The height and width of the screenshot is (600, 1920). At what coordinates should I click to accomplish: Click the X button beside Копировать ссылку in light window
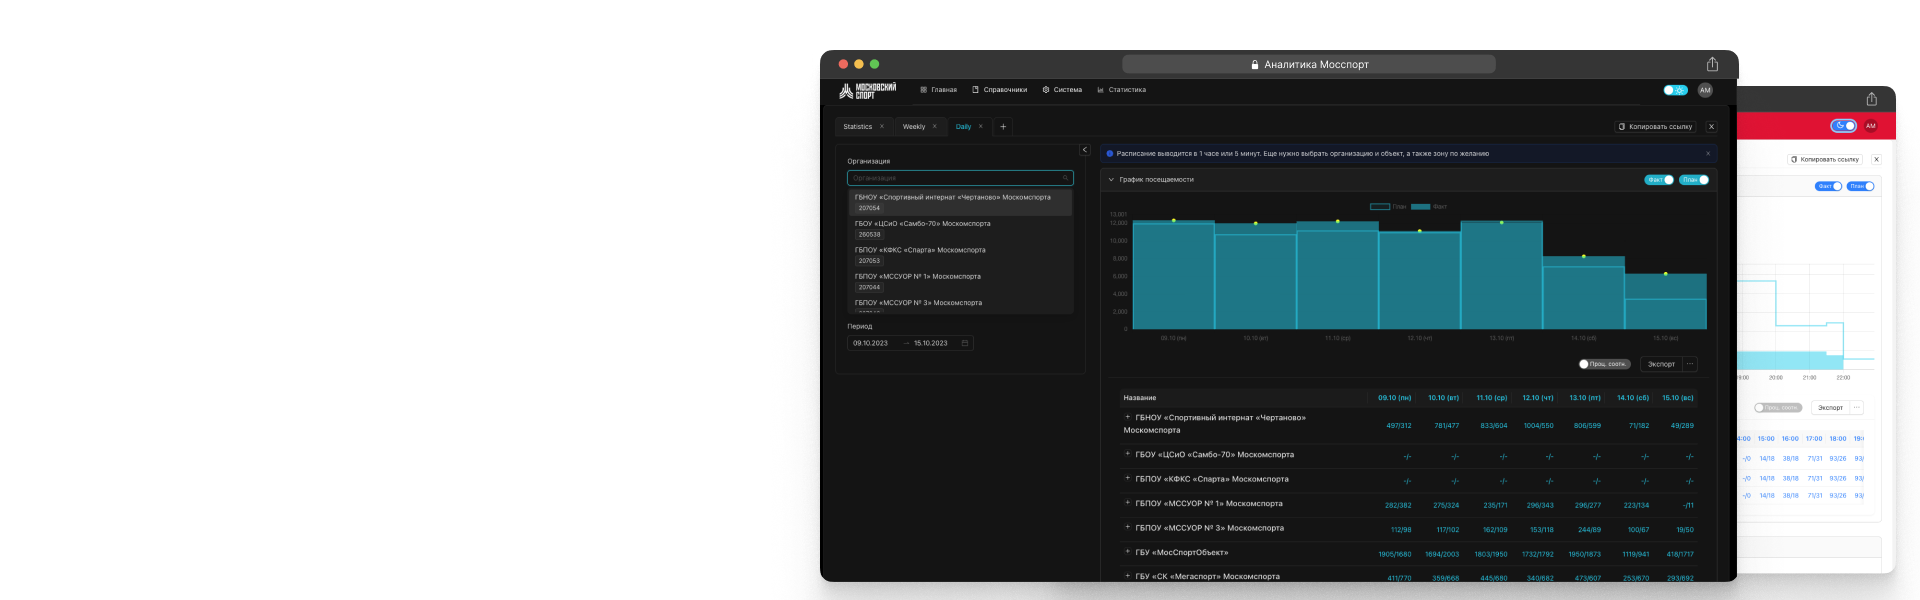(x=1876, y=159)
